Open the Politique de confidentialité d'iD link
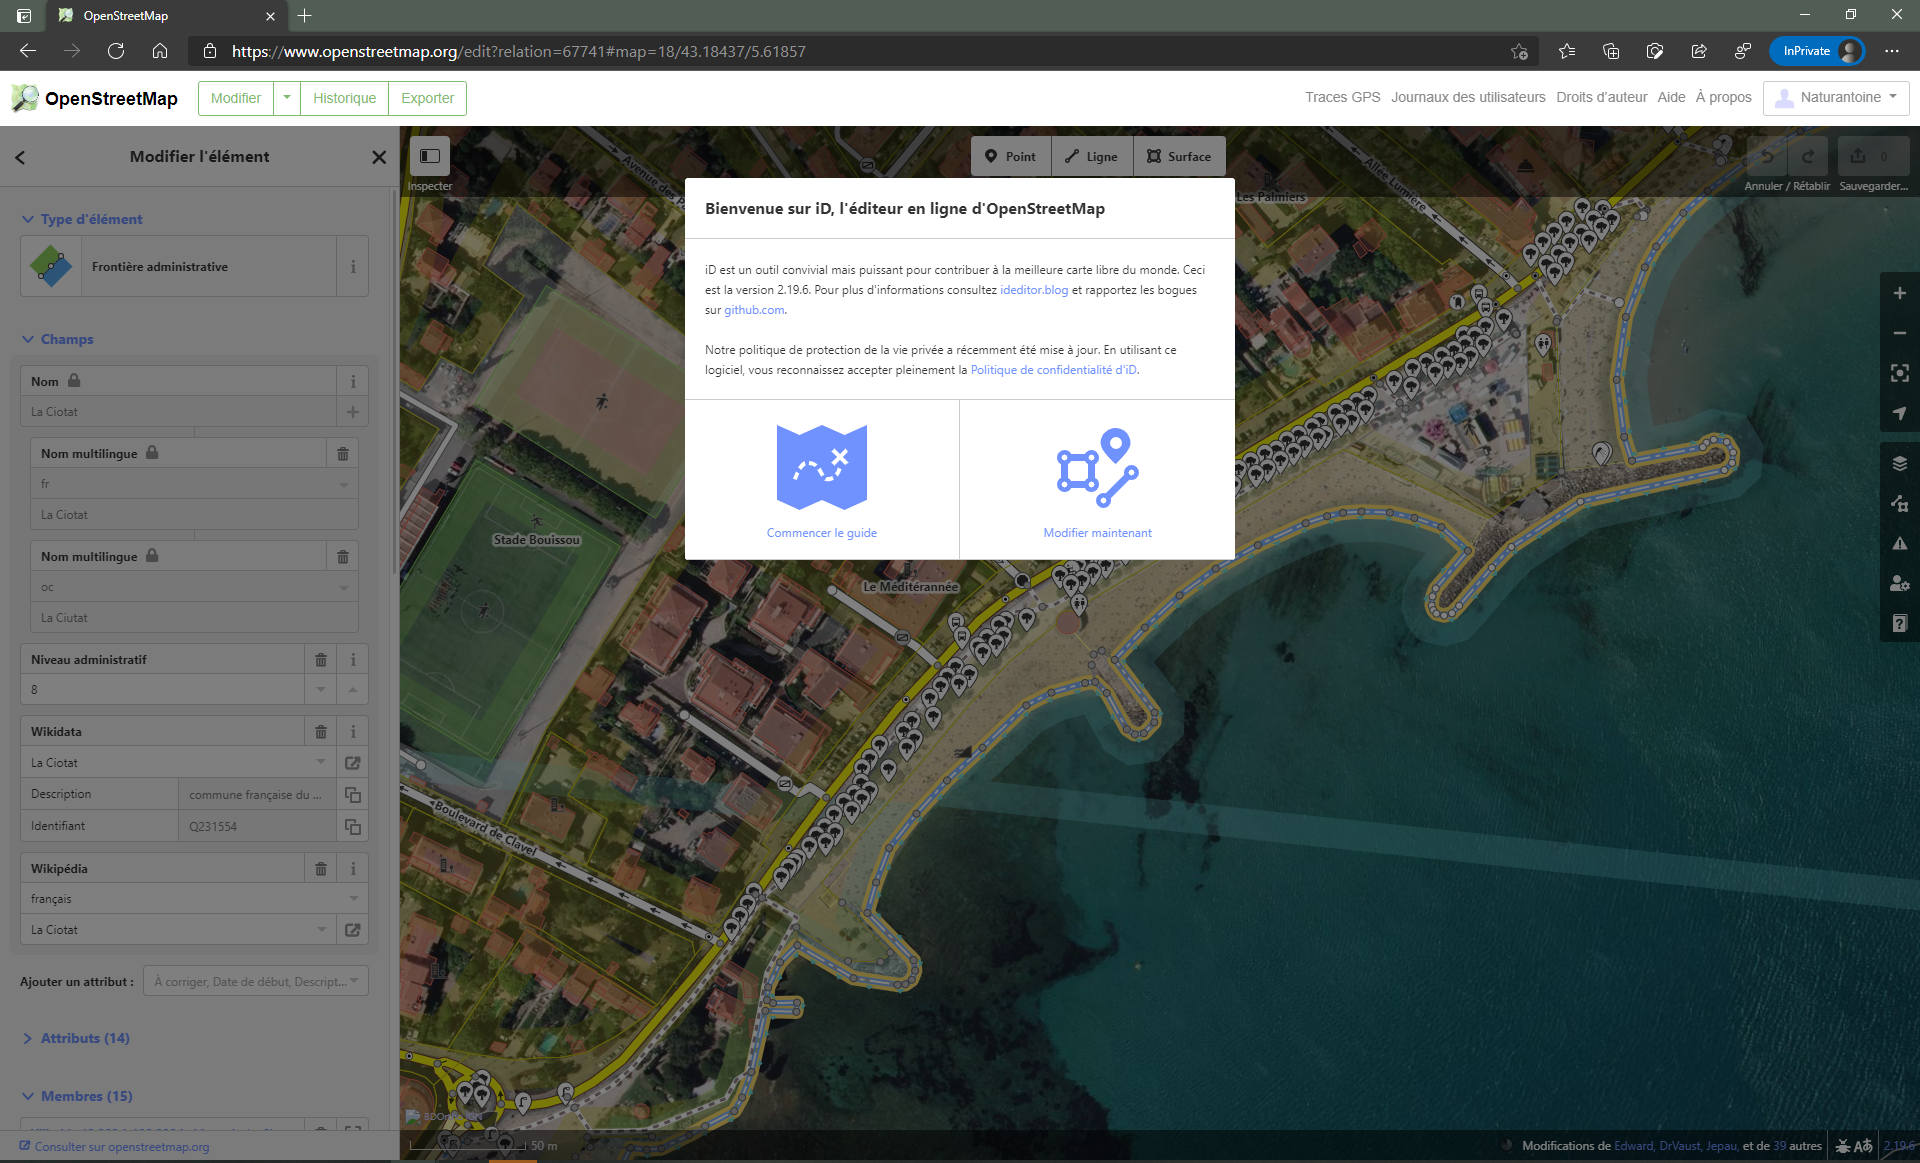The height and width of the screenshot is (1163, 1920). pyautogui.click(x=1053, y=370)
